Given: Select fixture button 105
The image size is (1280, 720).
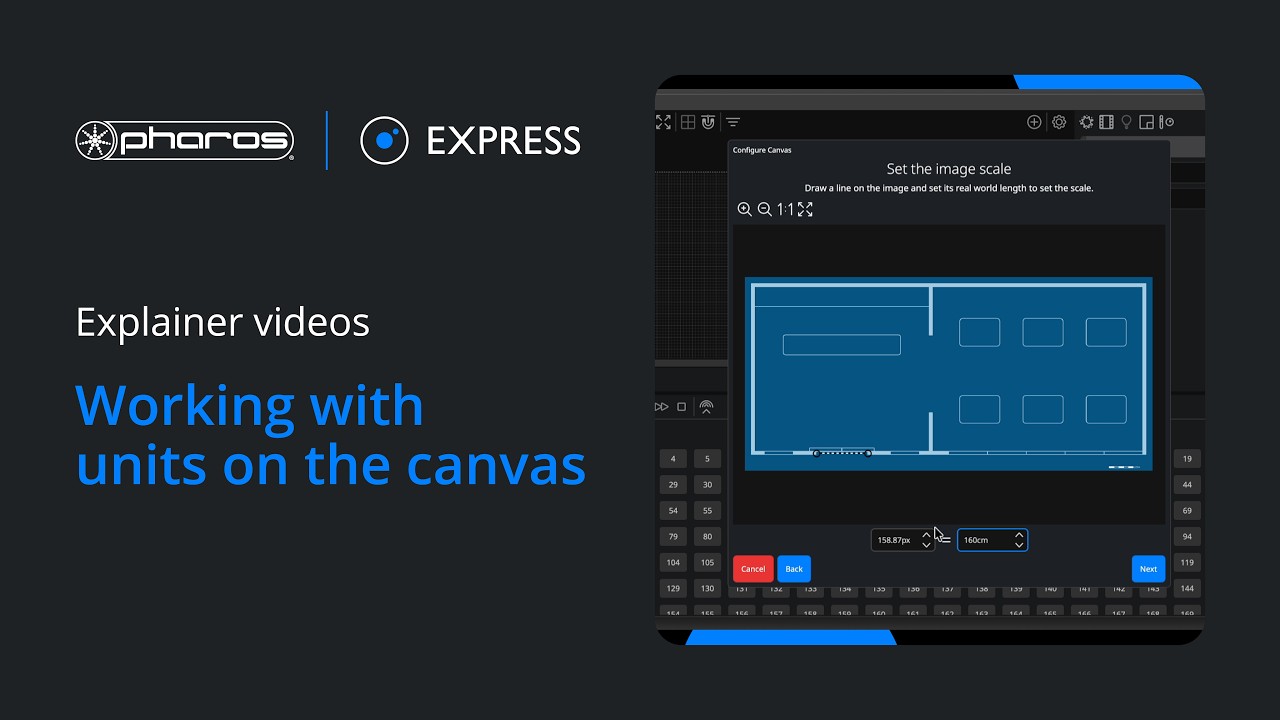Looking at the screenshot, I should click(x=707, y=563).
